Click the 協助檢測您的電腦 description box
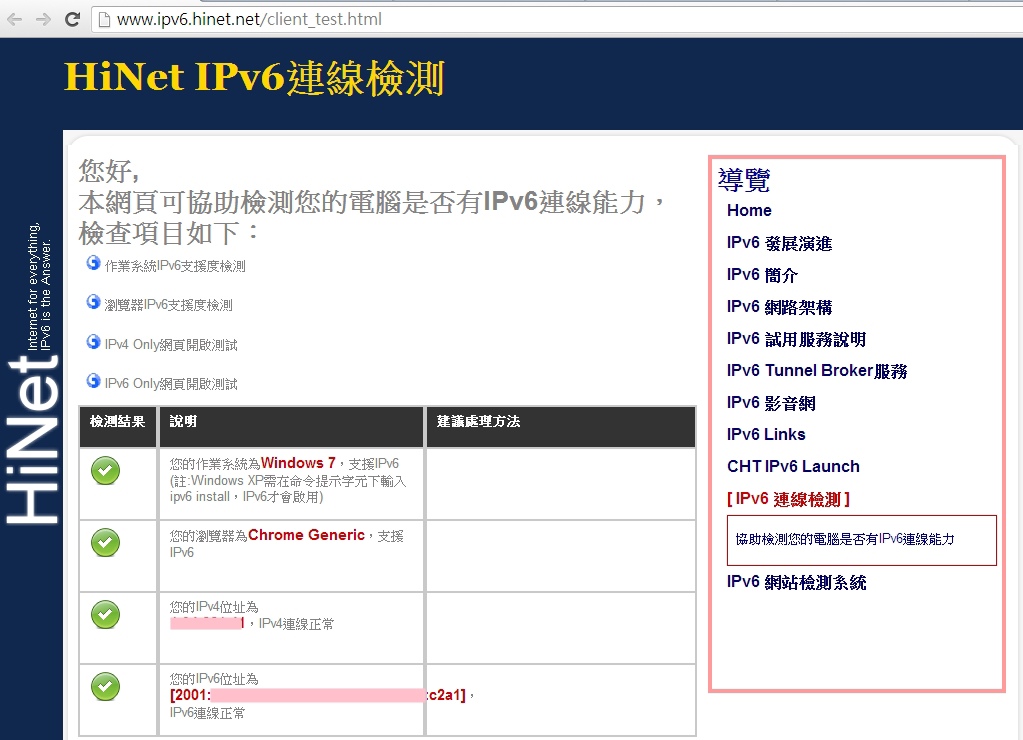Image resolution: width=1023 pixels, height=740 pixels. coord(862,540)
